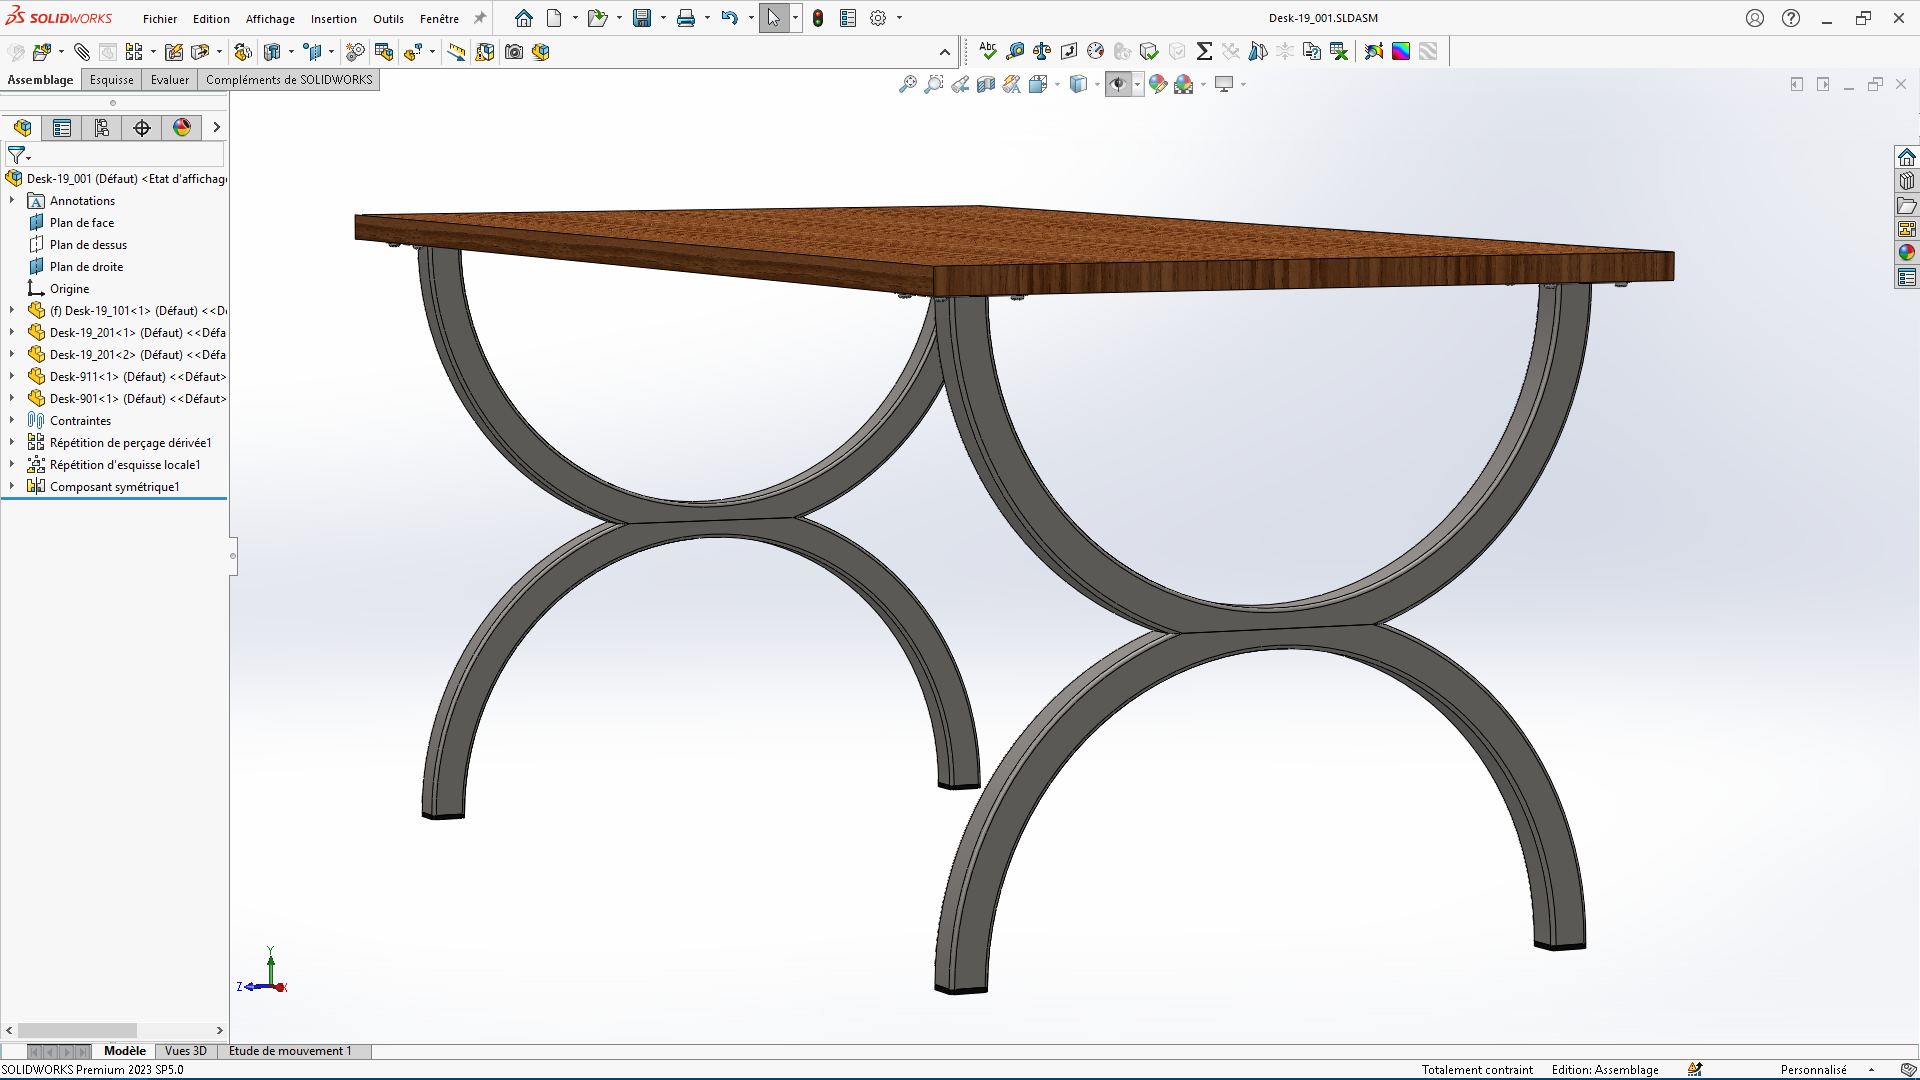The height and width of the screenshot is (1080, 1920).
Task: Create an Exploded View
Action: coord(414,52)
